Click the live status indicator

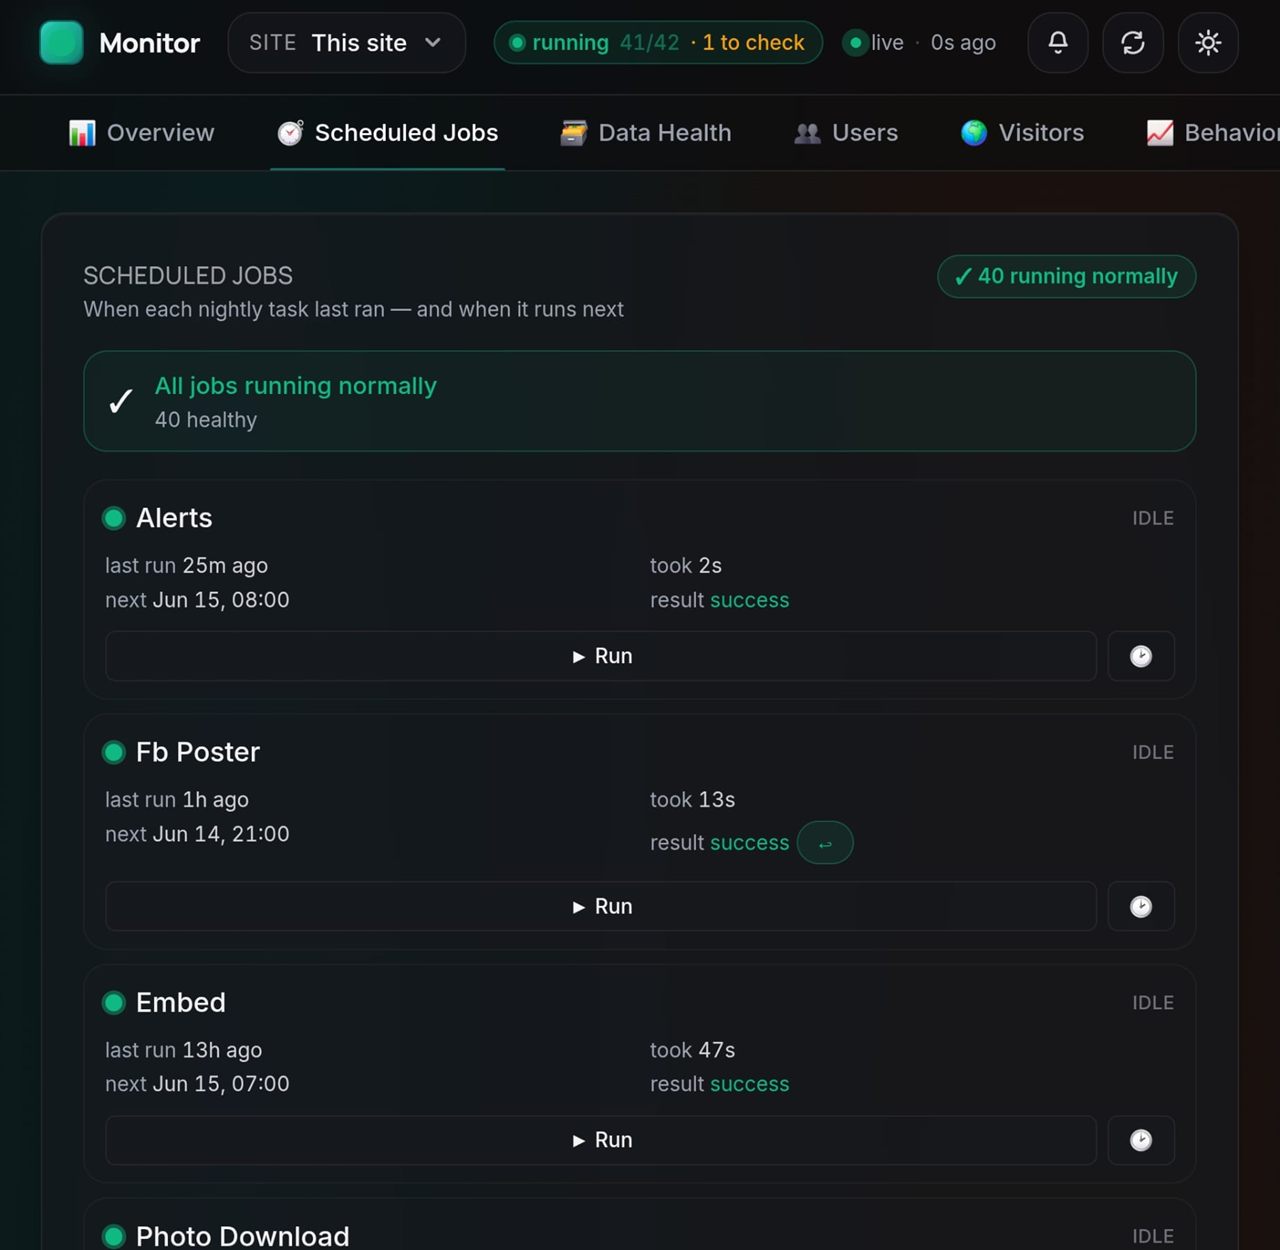pos(875,43)
